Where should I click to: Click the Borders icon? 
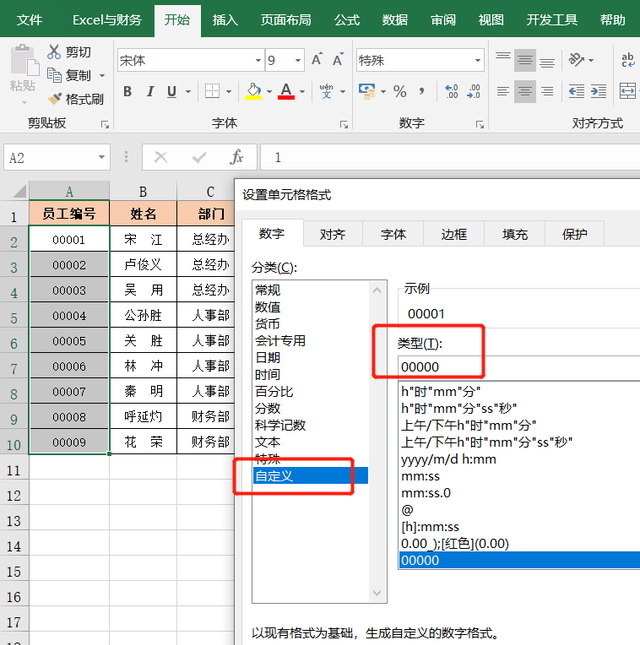click(213, 91)
